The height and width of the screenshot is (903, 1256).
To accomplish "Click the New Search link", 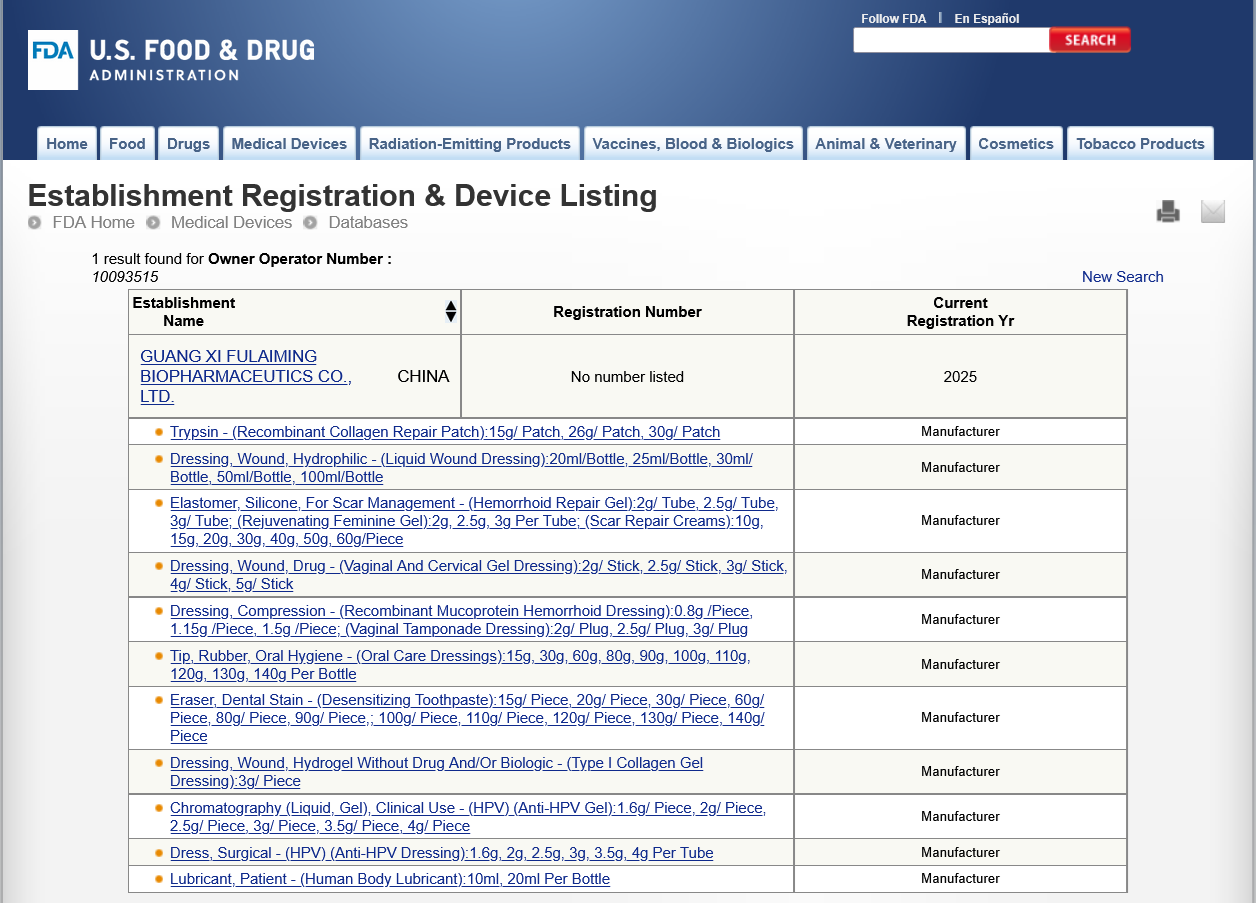I will pyautogui.click(x=1122, y=277).
